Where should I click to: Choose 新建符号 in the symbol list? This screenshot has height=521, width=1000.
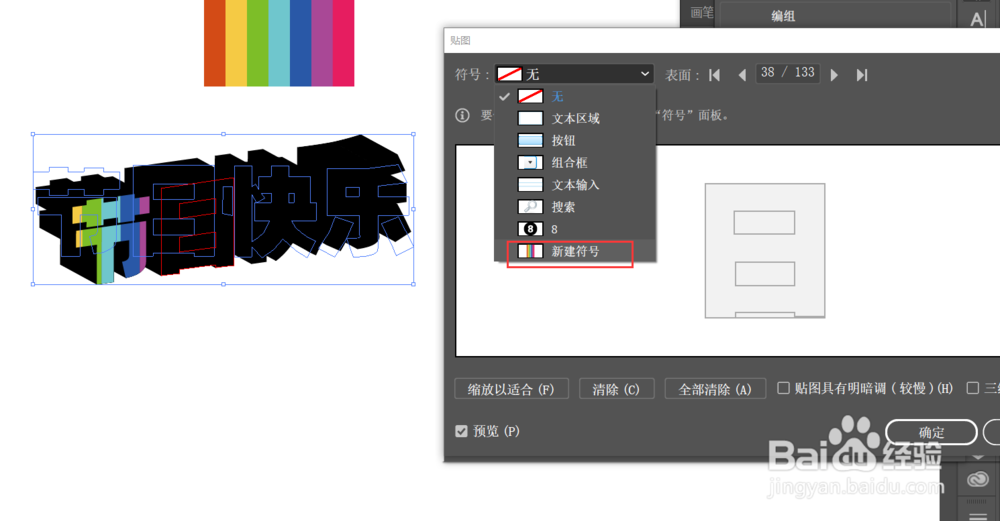575,251
